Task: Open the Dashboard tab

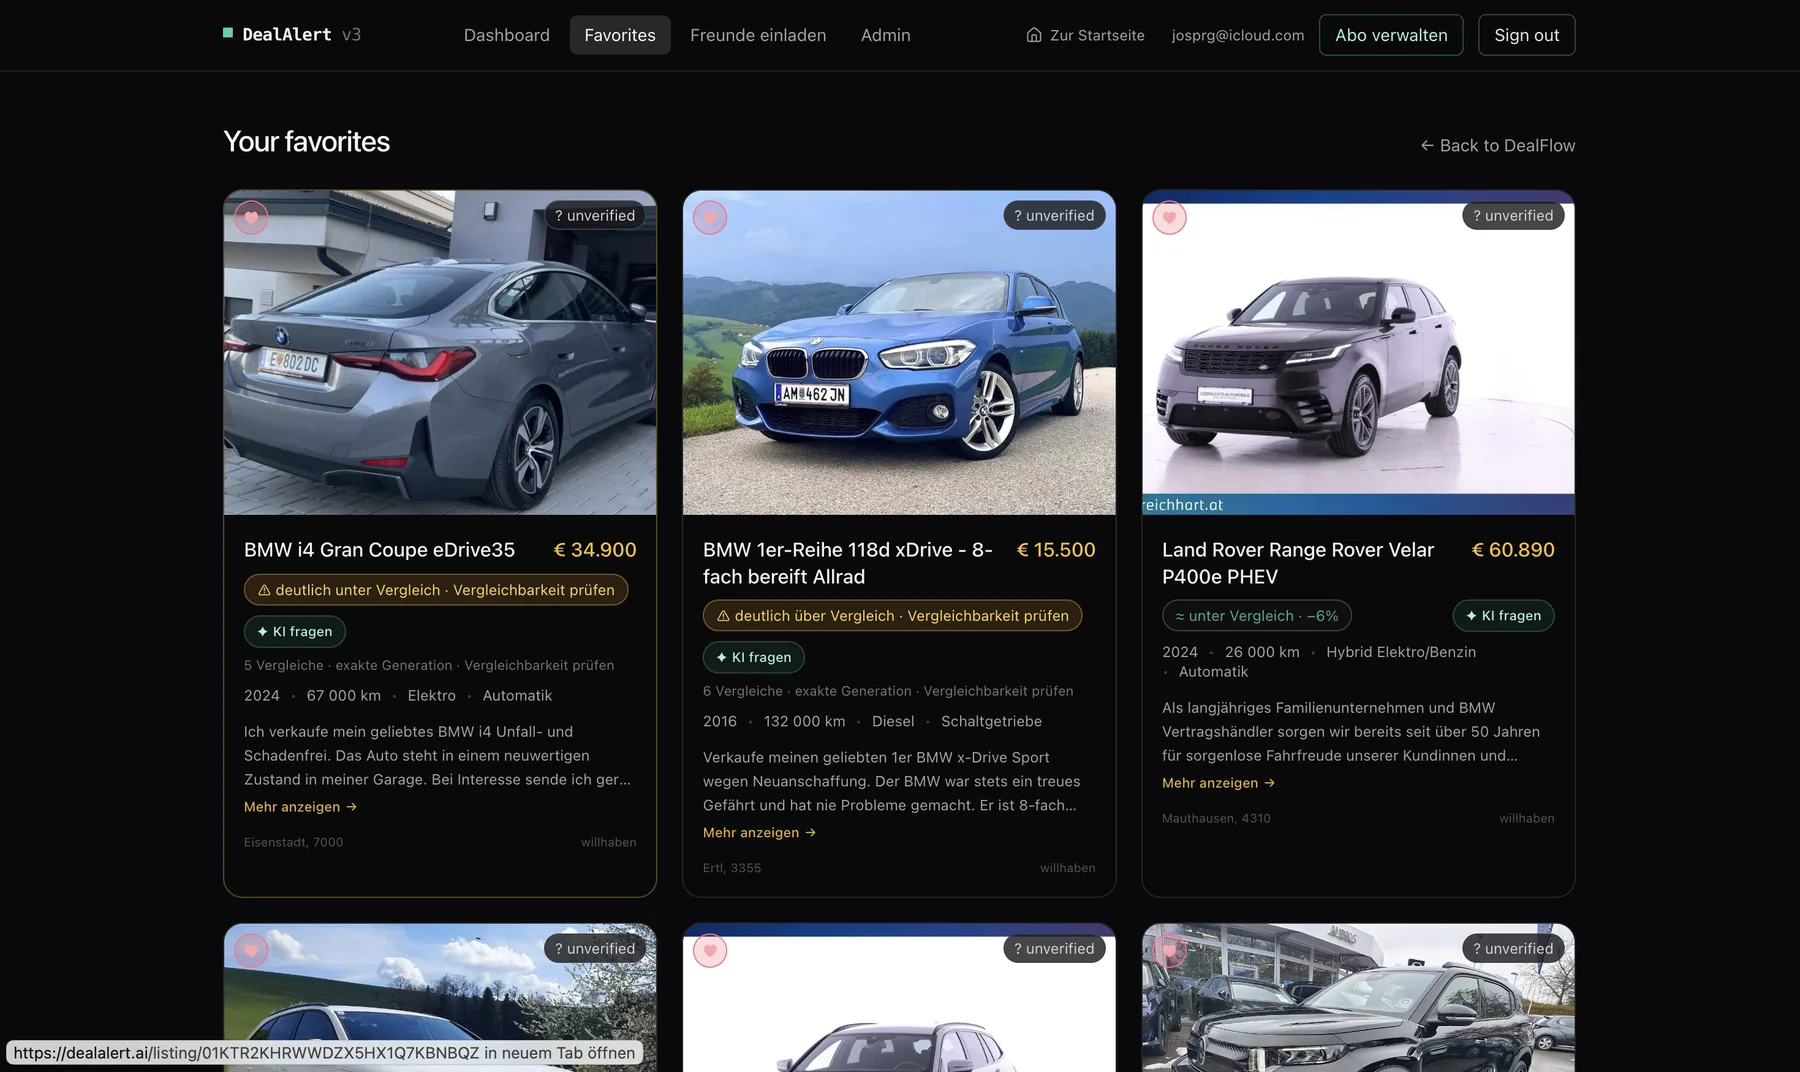Action: coord(507,35)
